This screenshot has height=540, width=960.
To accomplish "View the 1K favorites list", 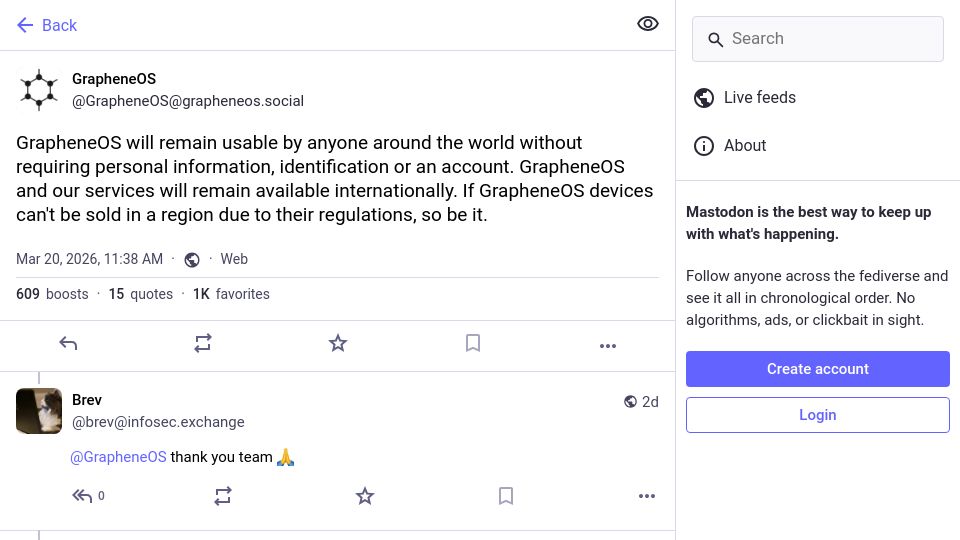I will [x=231, y=294].
